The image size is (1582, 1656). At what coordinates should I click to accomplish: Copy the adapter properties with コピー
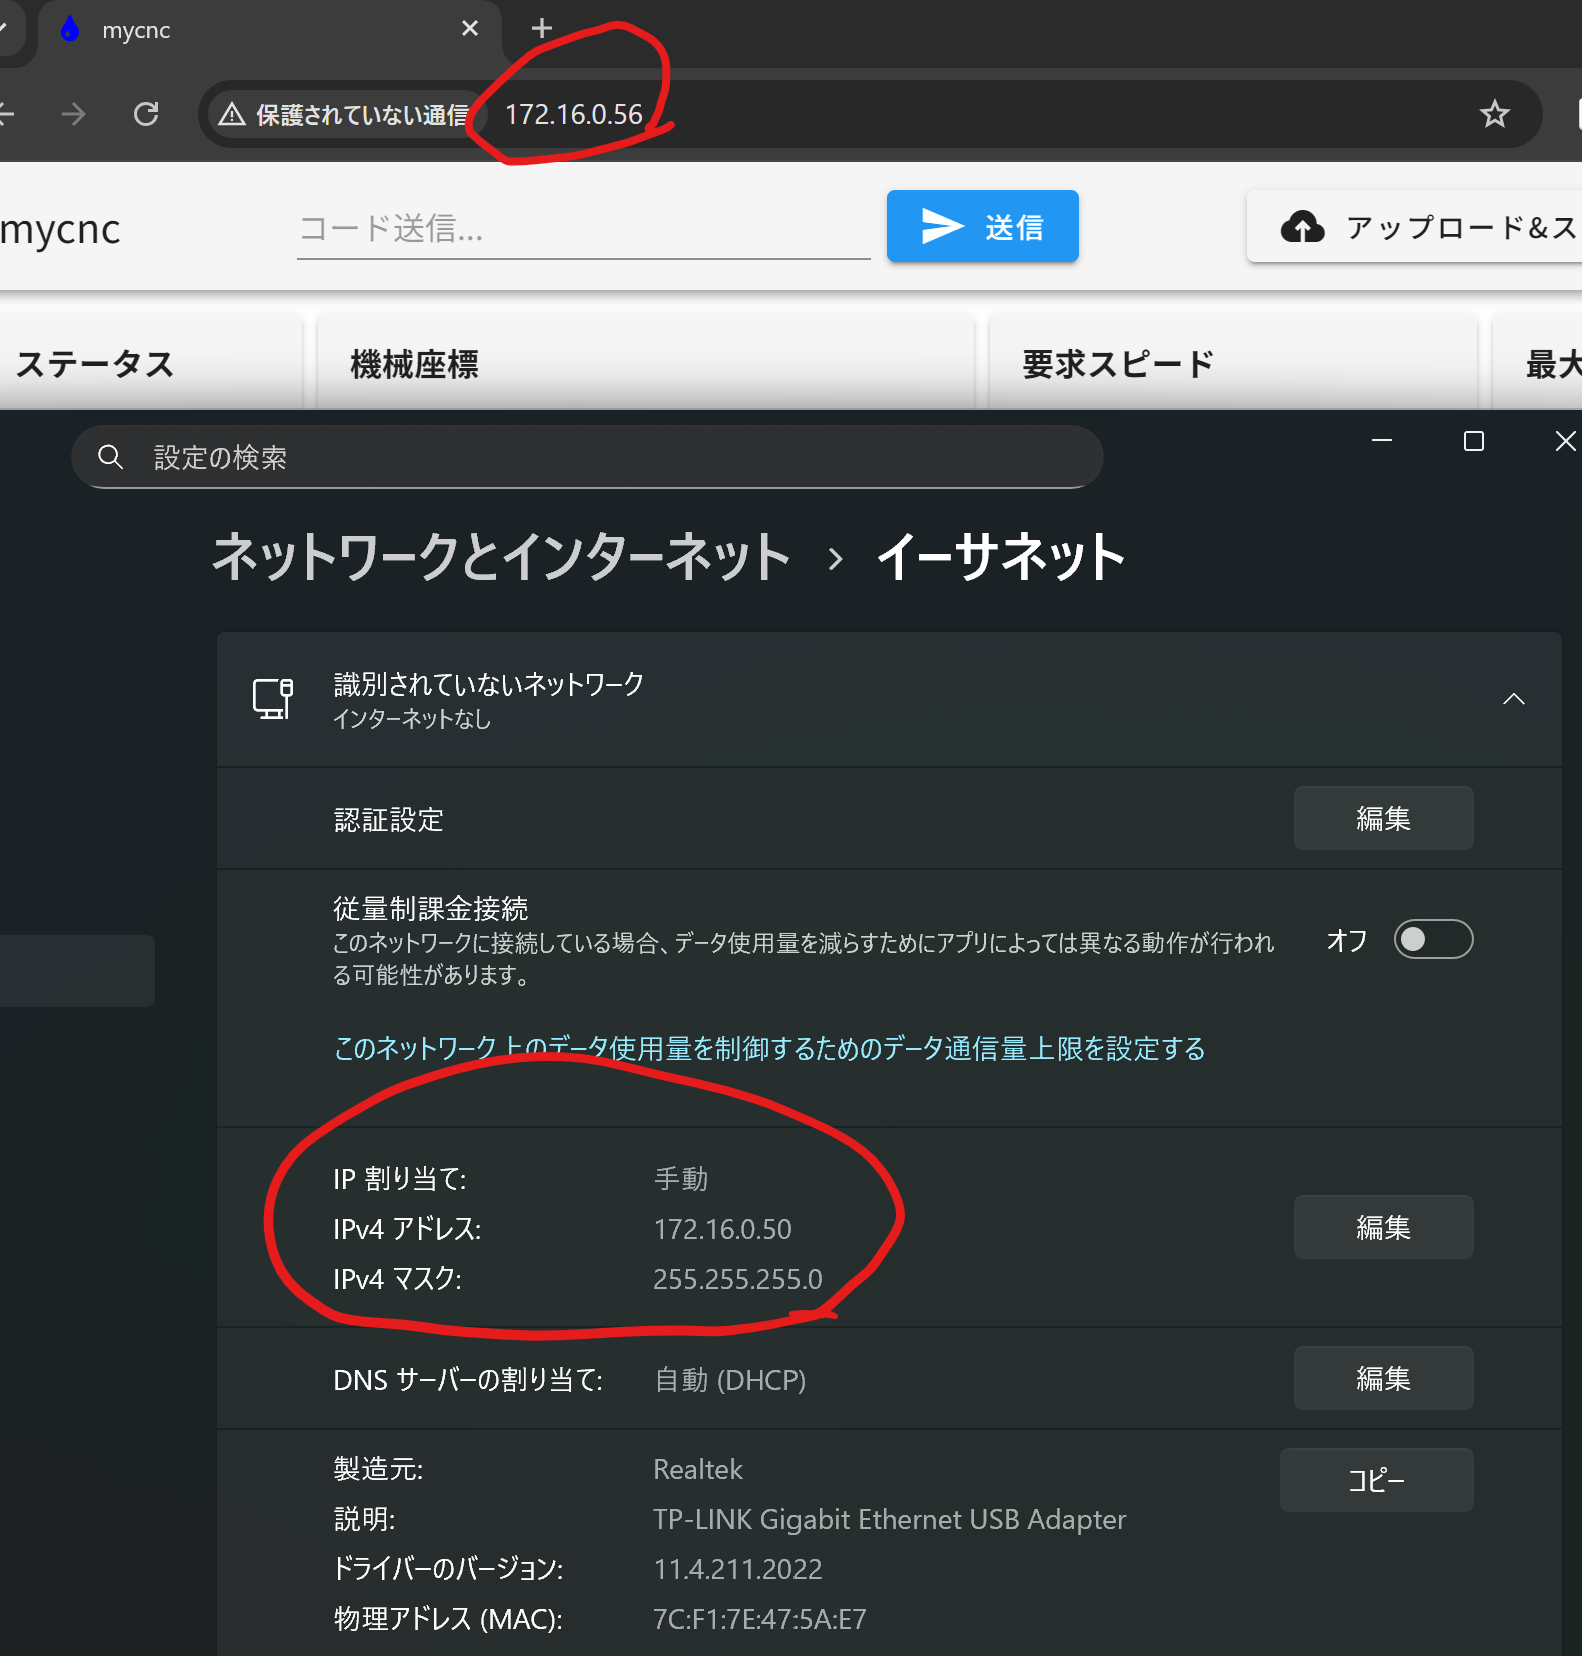pyautogui.click(x=1376, y=1479)
